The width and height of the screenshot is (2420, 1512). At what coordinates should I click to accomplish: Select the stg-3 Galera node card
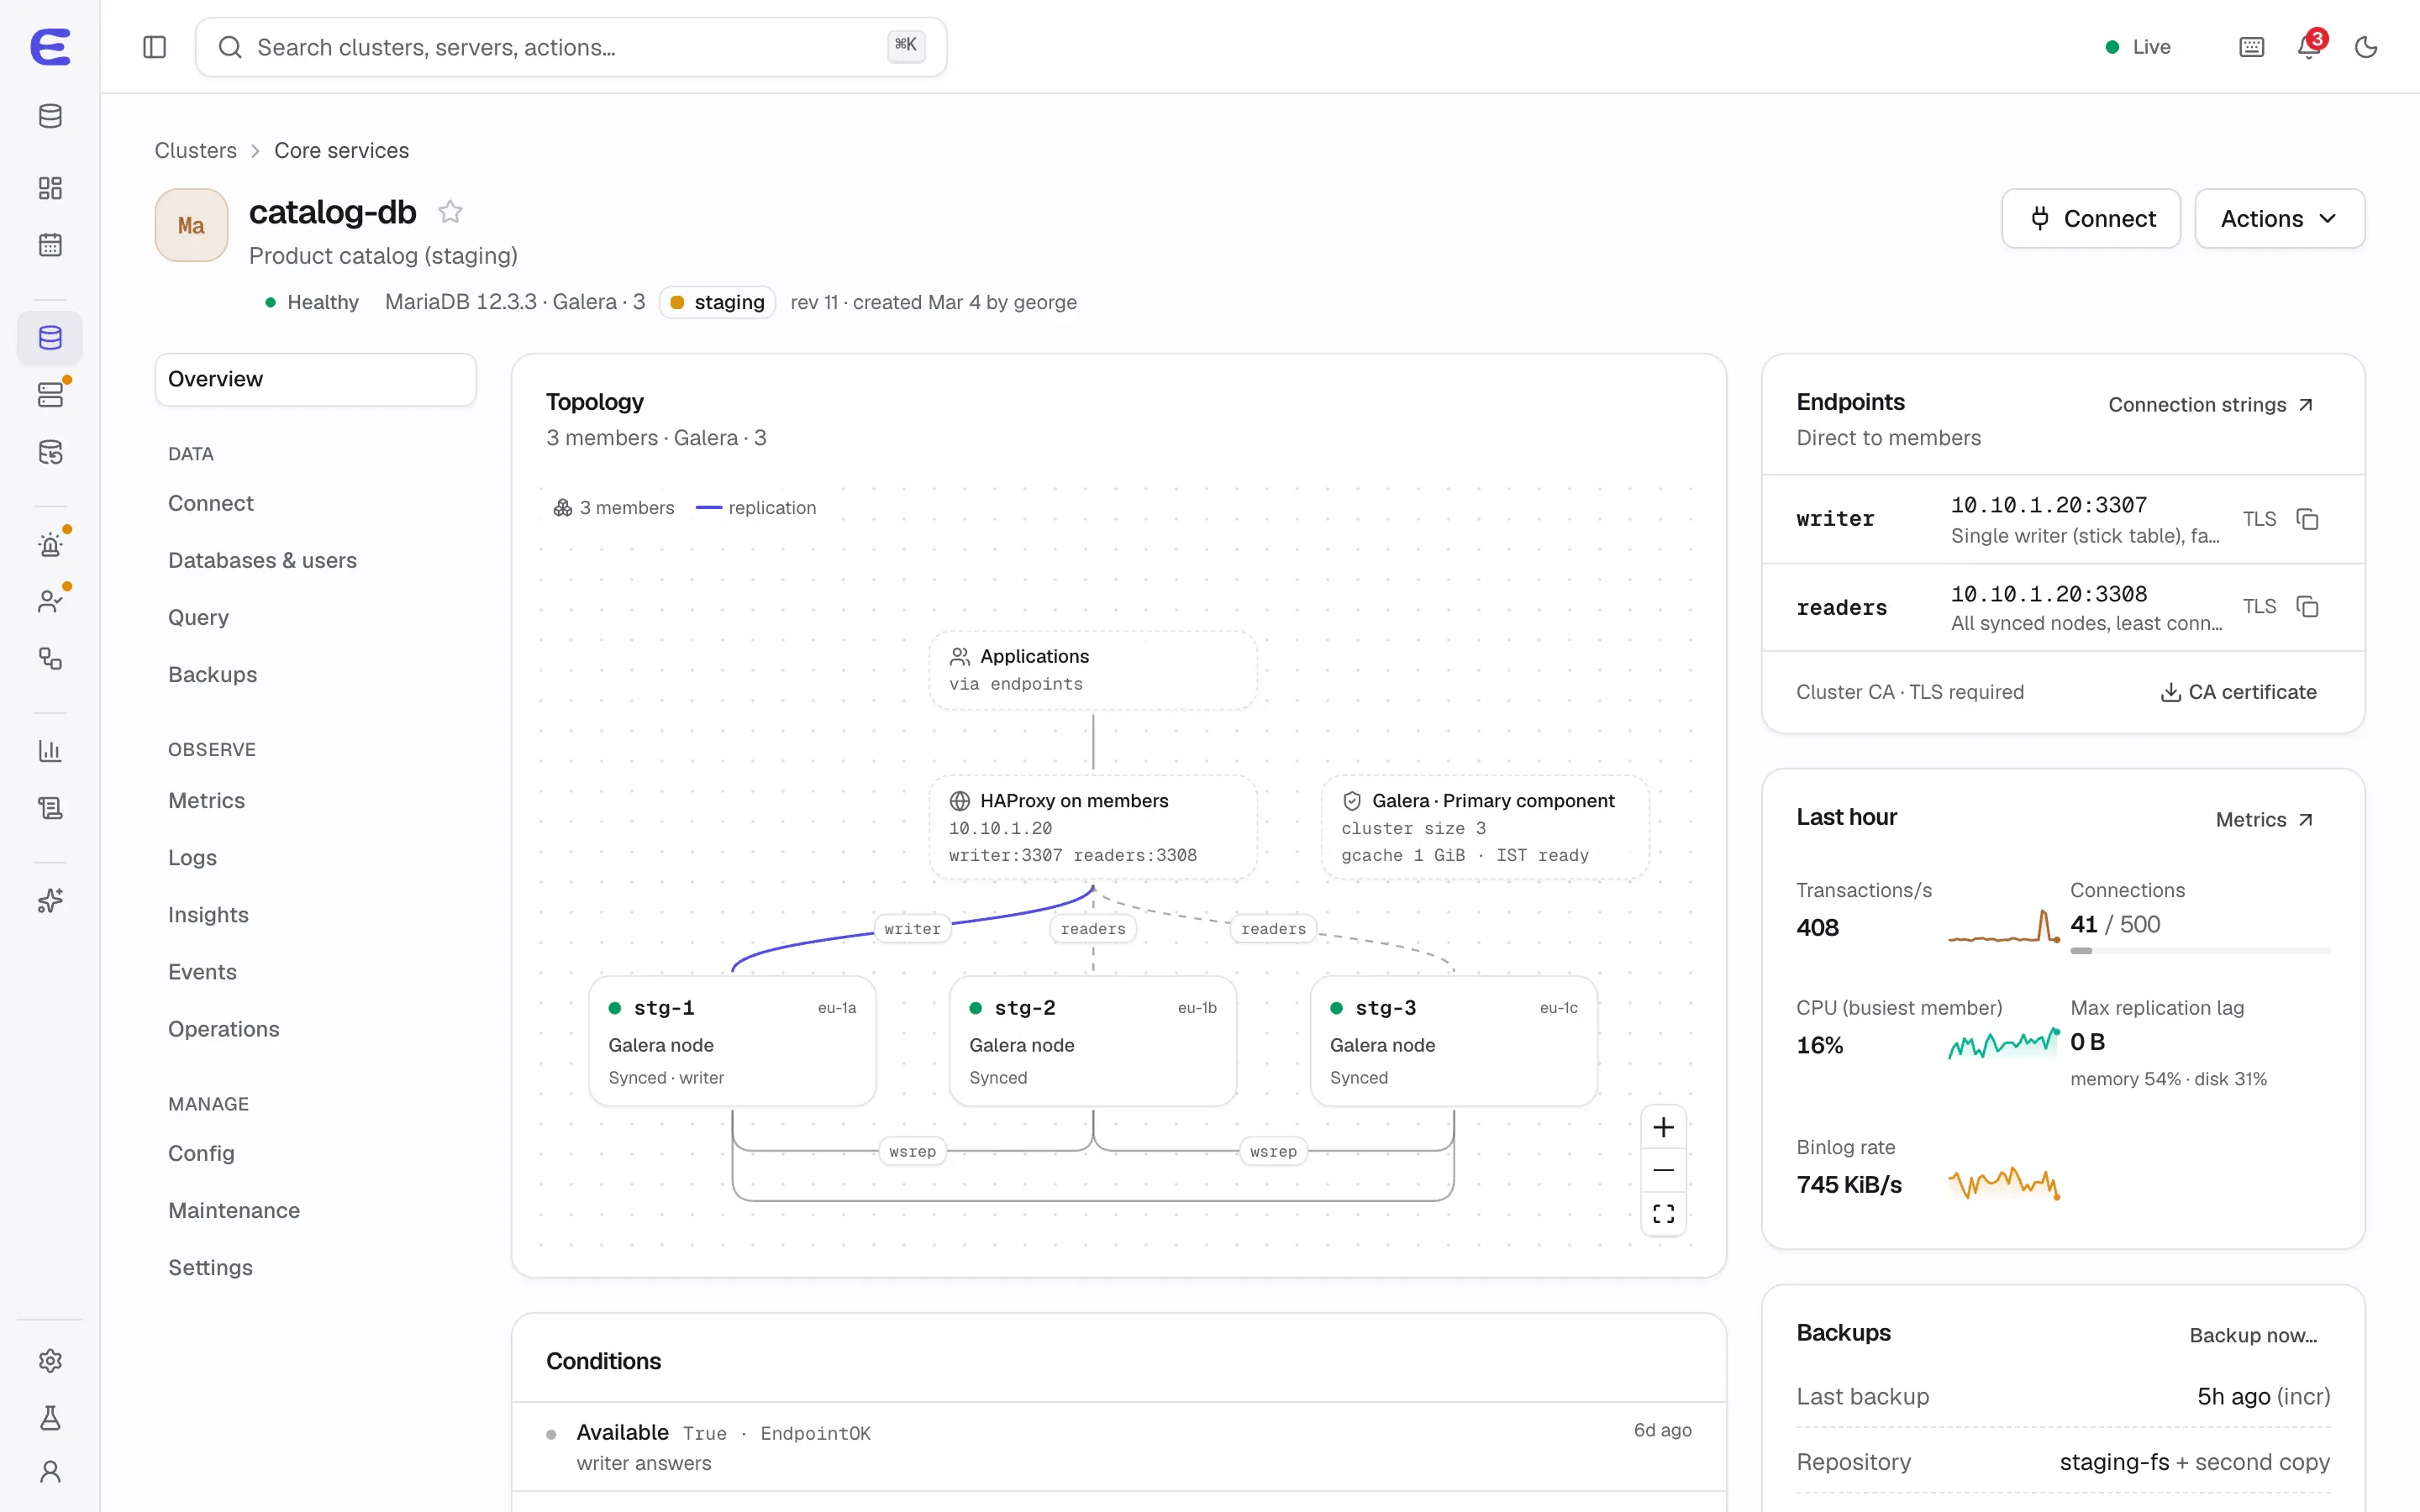pyautogui.click(x=1453, y=1041)
